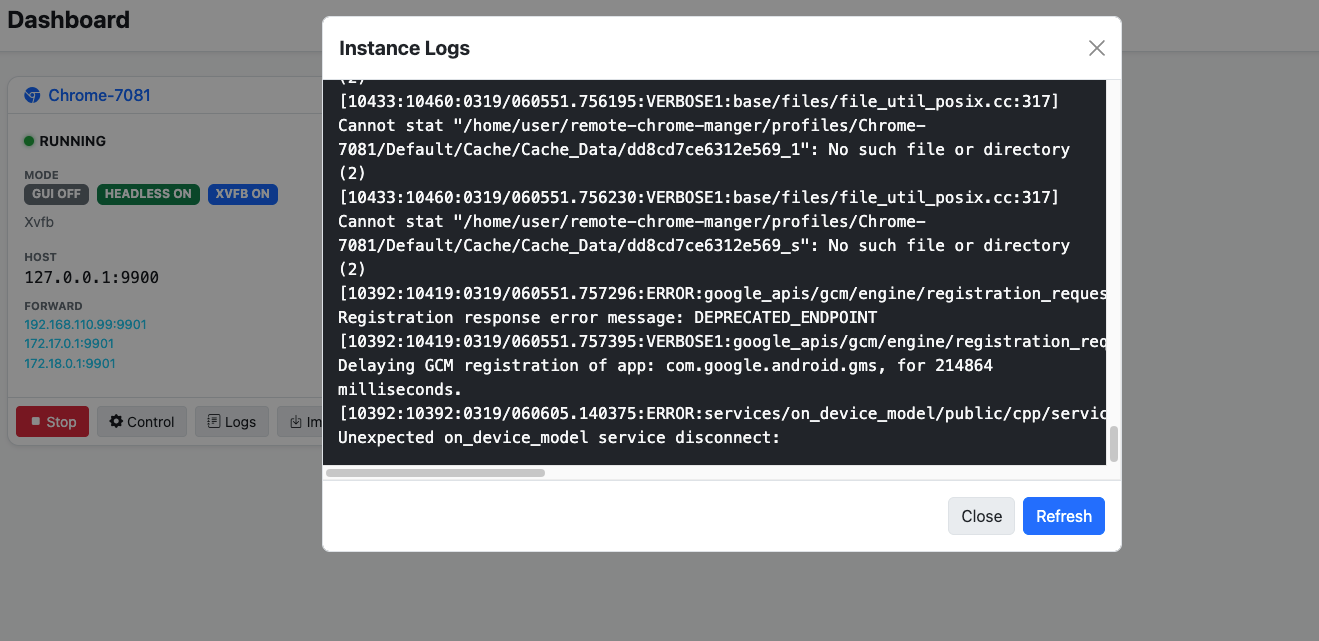The image size is (1319, 641).
Task: Click the vertical scrollbar thumb in logs
Action: tap(1114, 444)
